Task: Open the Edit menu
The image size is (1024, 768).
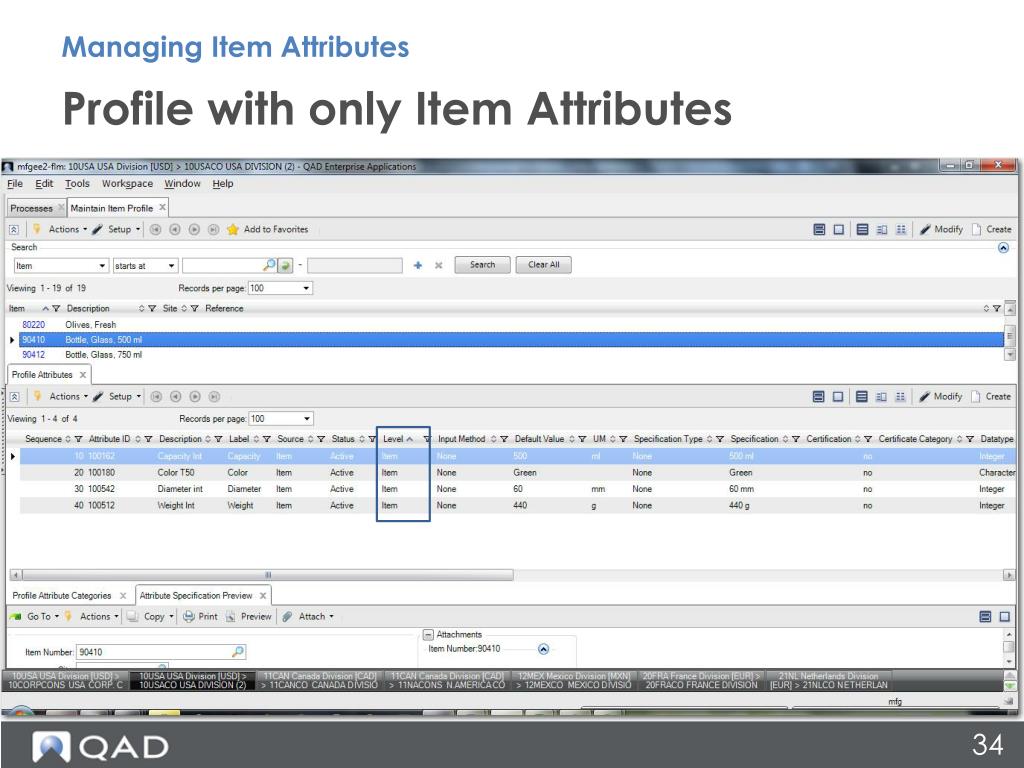Action: pos(44,184)
